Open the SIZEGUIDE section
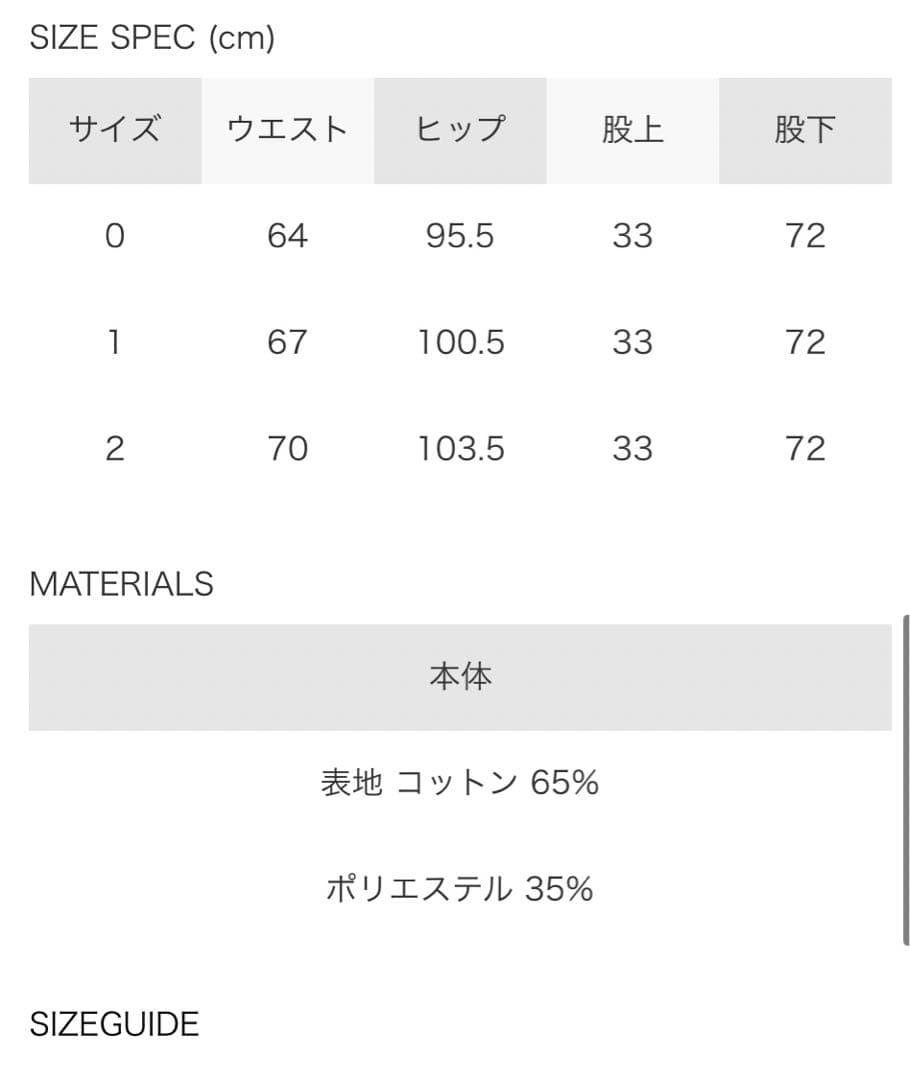Screen dimensions: 910x1080 coord(114,1024)
